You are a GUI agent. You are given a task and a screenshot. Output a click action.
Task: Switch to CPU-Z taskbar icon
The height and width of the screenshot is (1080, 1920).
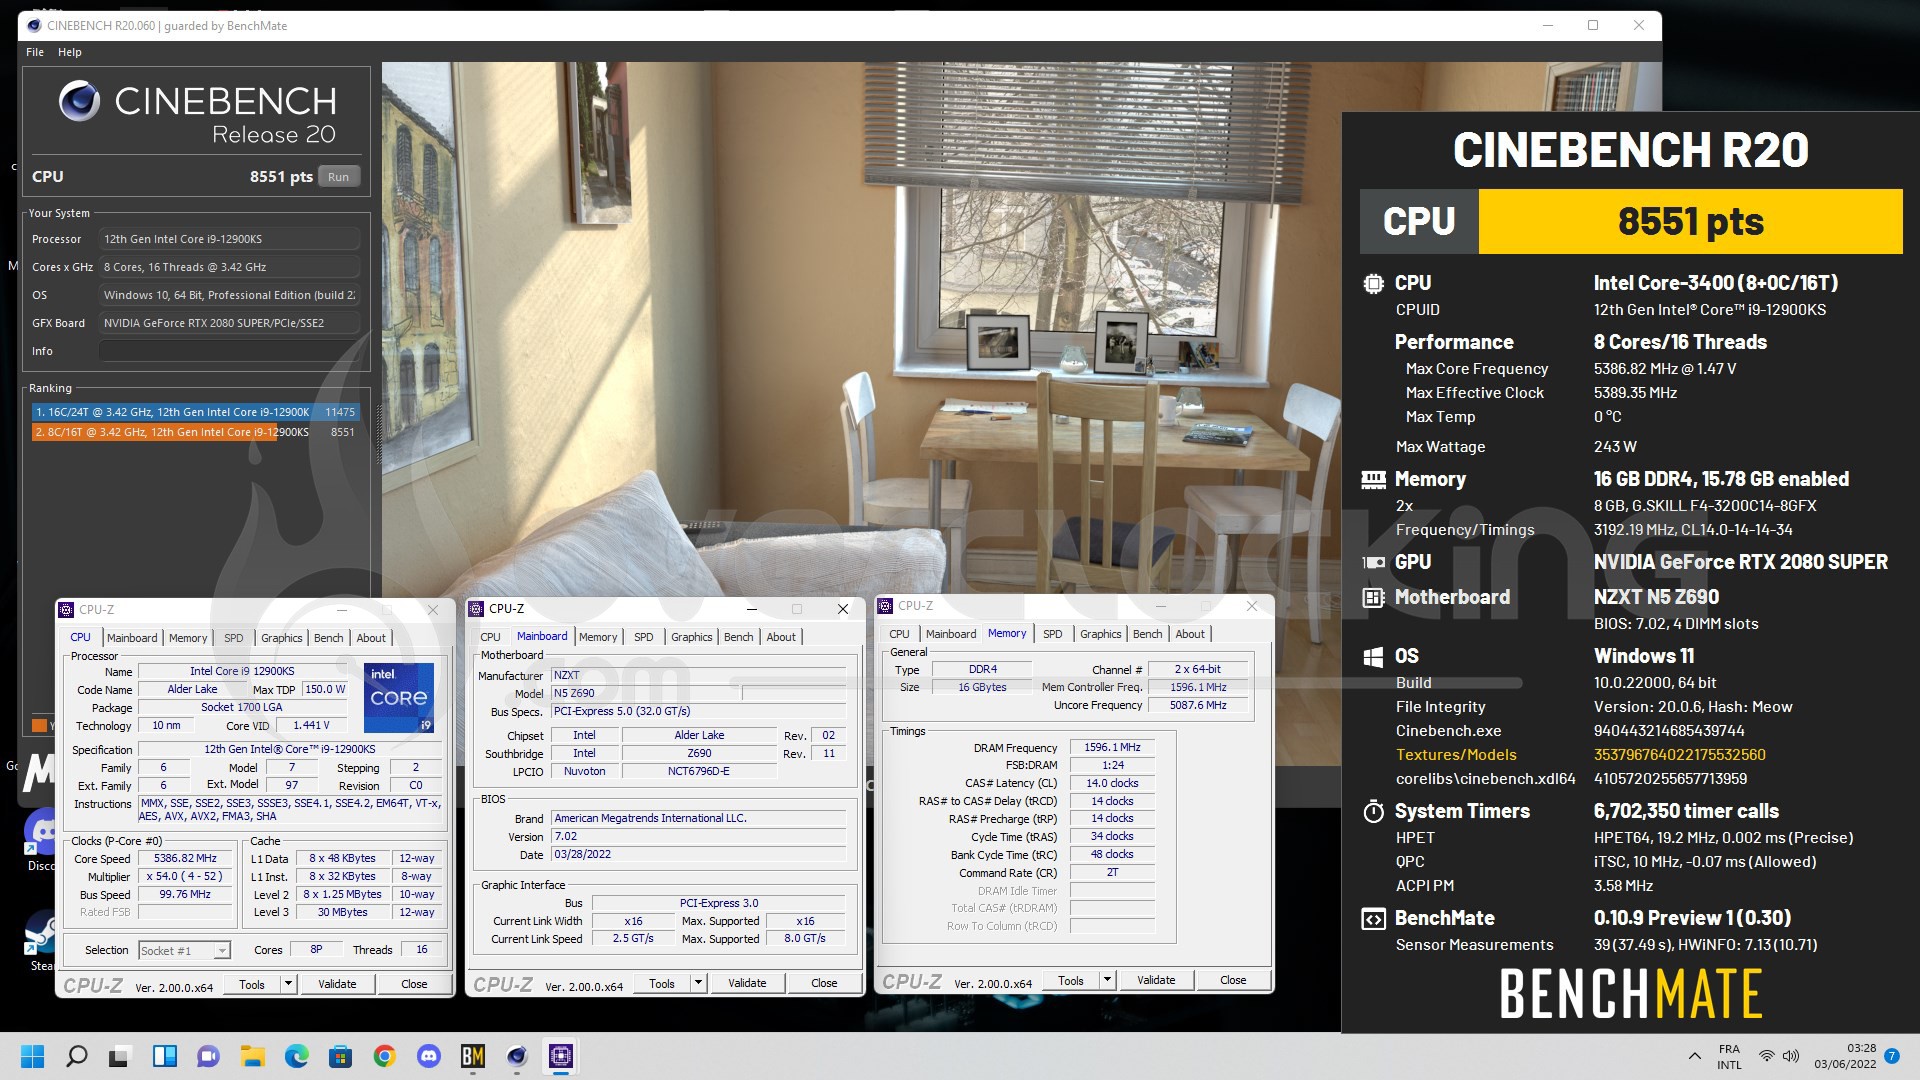pyautogui.click(x=560, y=1056)
